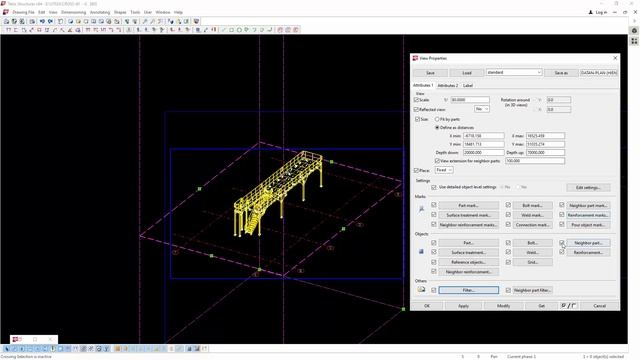640x360 pixels.
Task: Select the draw rectangle tool in toolbar
Action: point(231,30)
